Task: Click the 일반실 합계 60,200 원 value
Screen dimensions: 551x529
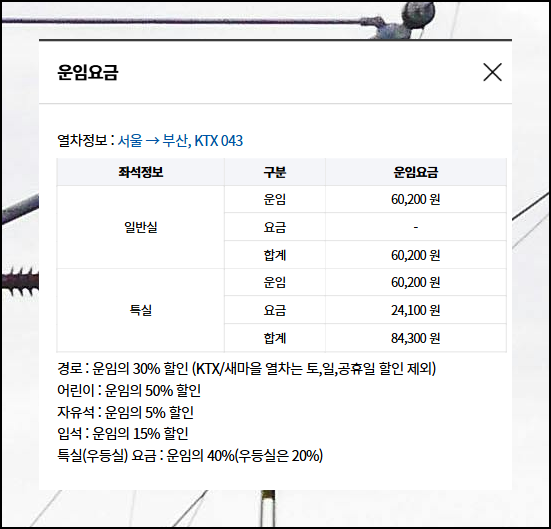Action: pos(416,255)
